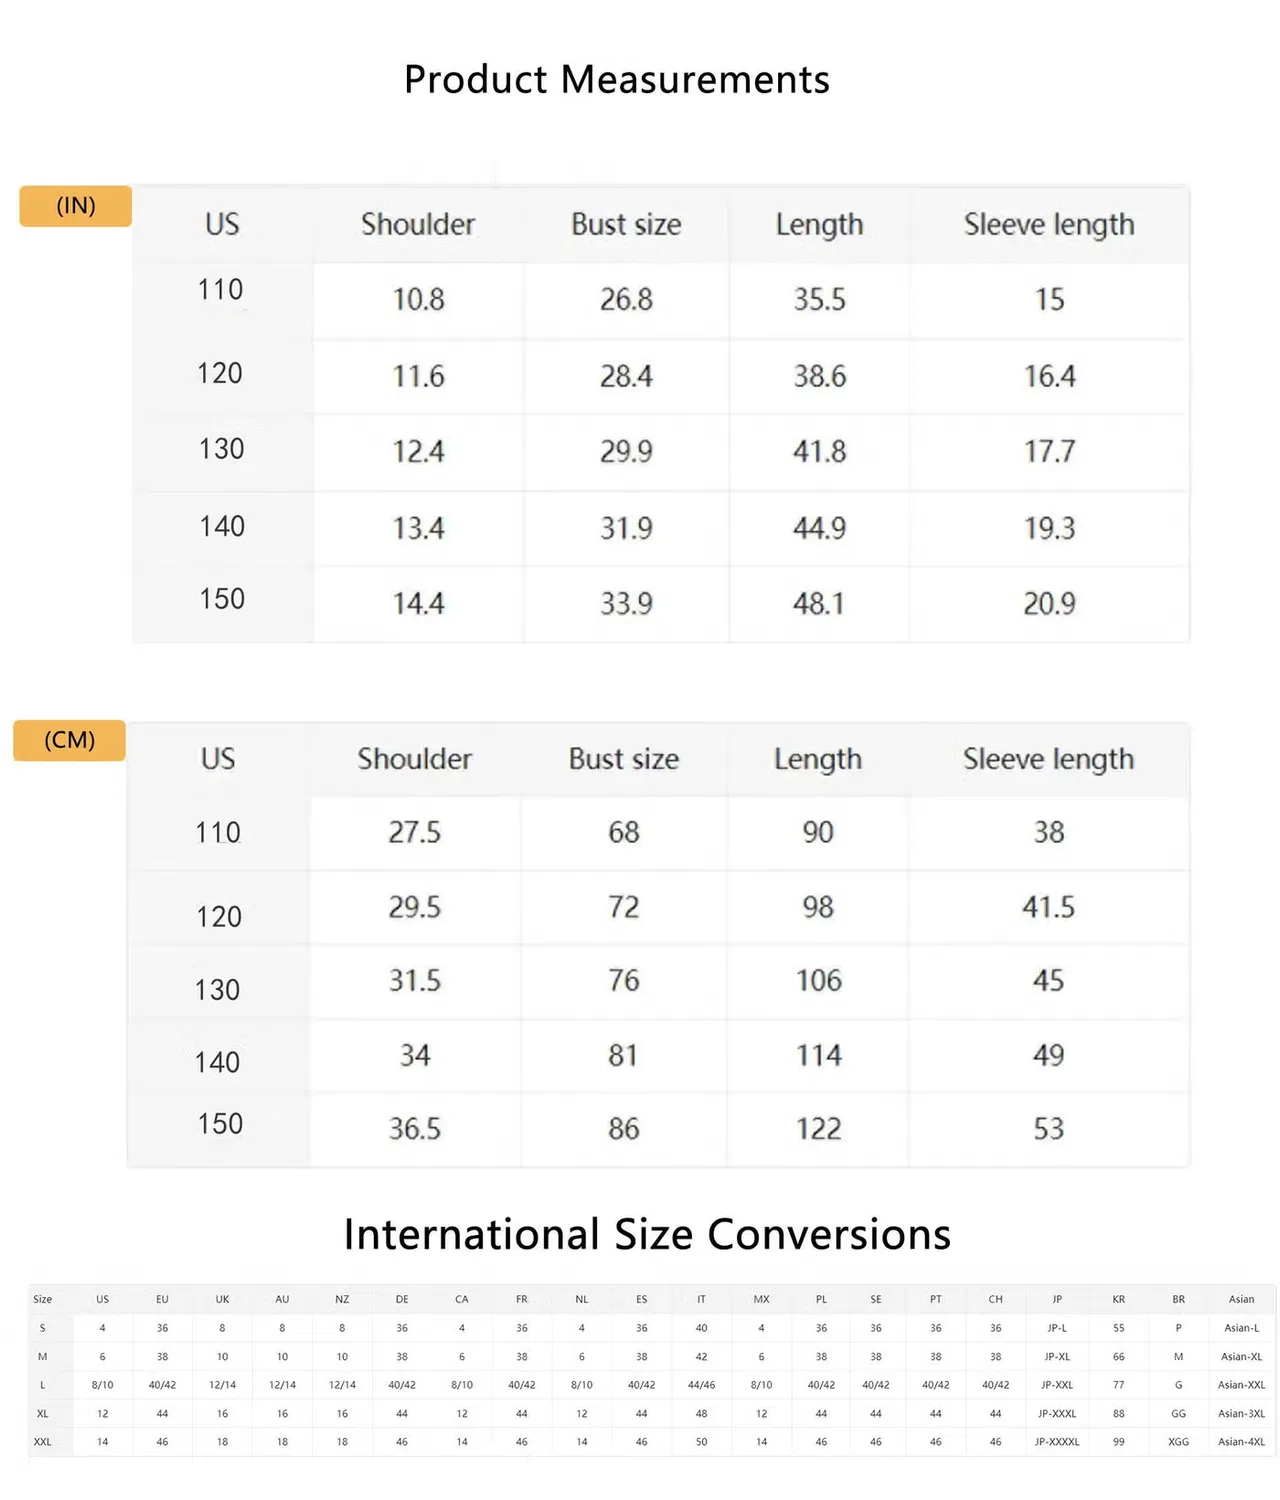Select the EU column header in conversions
The width and height of the screenshot is (1280, 1500).
coord(162,1299)
